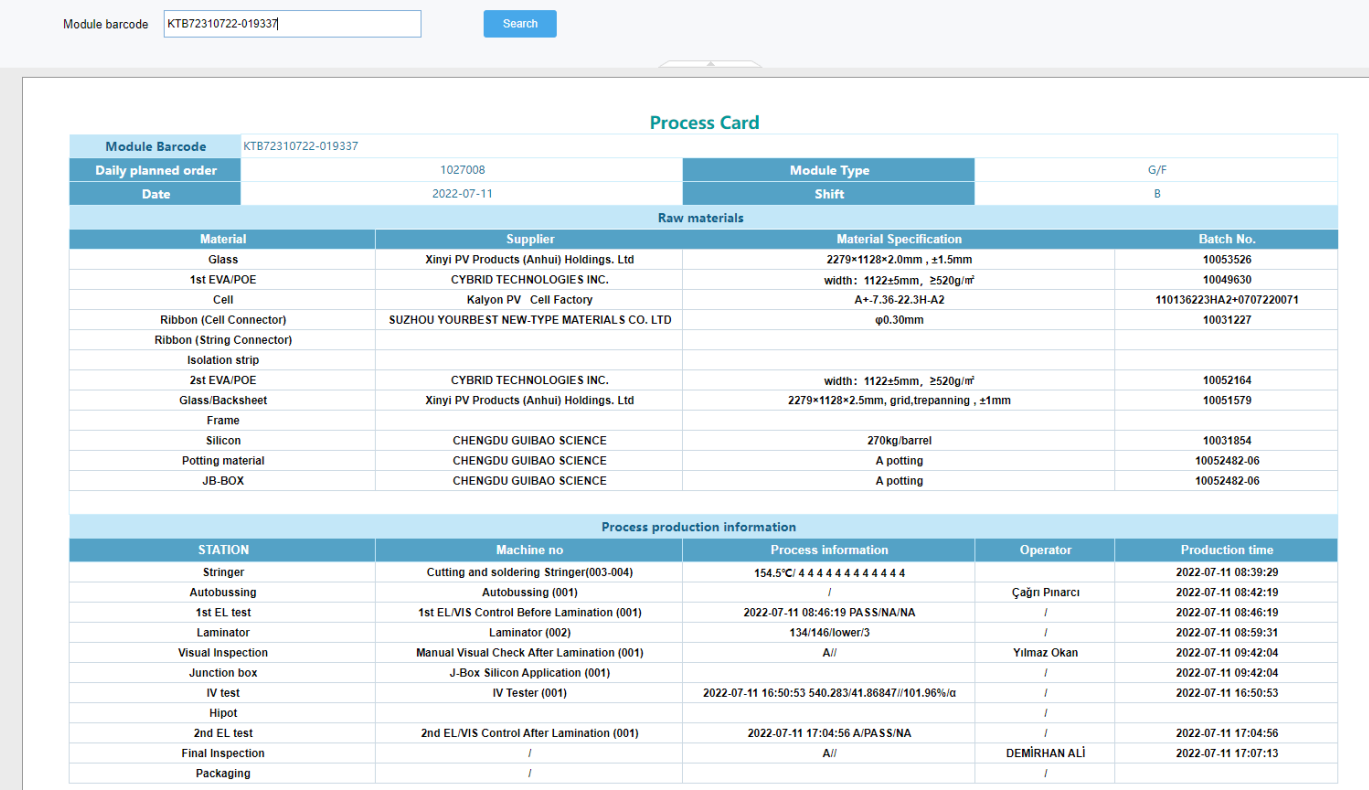Click the Search button

(x=519, y=24)
